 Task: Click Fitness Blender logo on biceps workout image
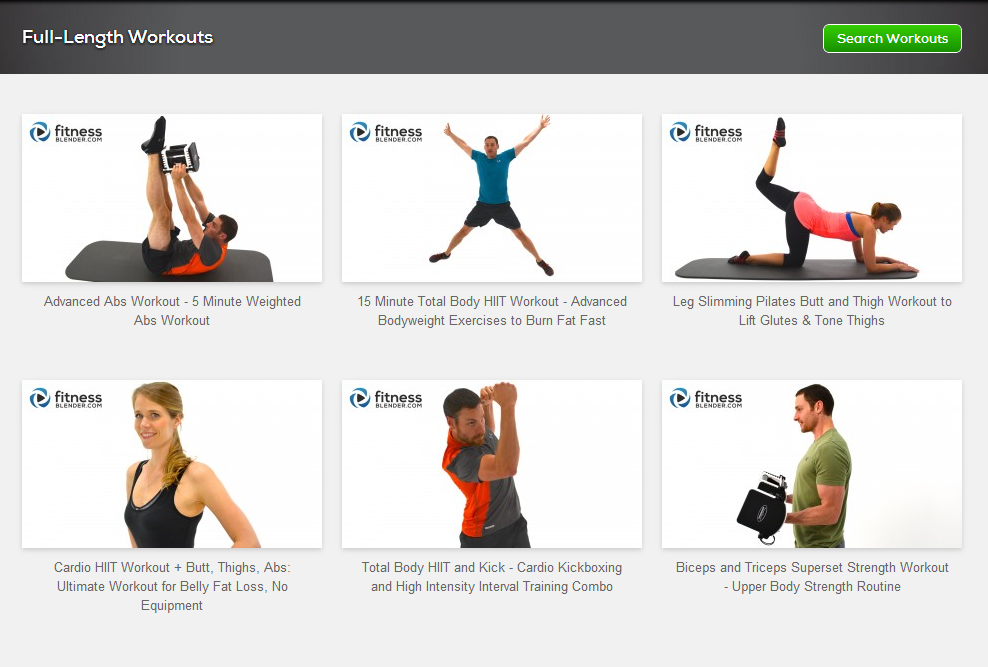(706, 398)
